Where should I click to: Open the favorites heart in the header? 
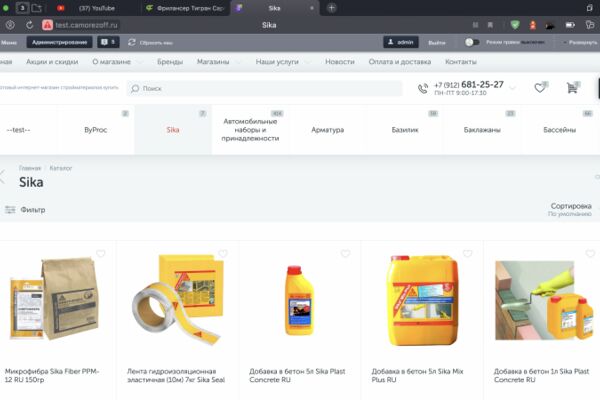pyautogui.click(x=540, y=88)
